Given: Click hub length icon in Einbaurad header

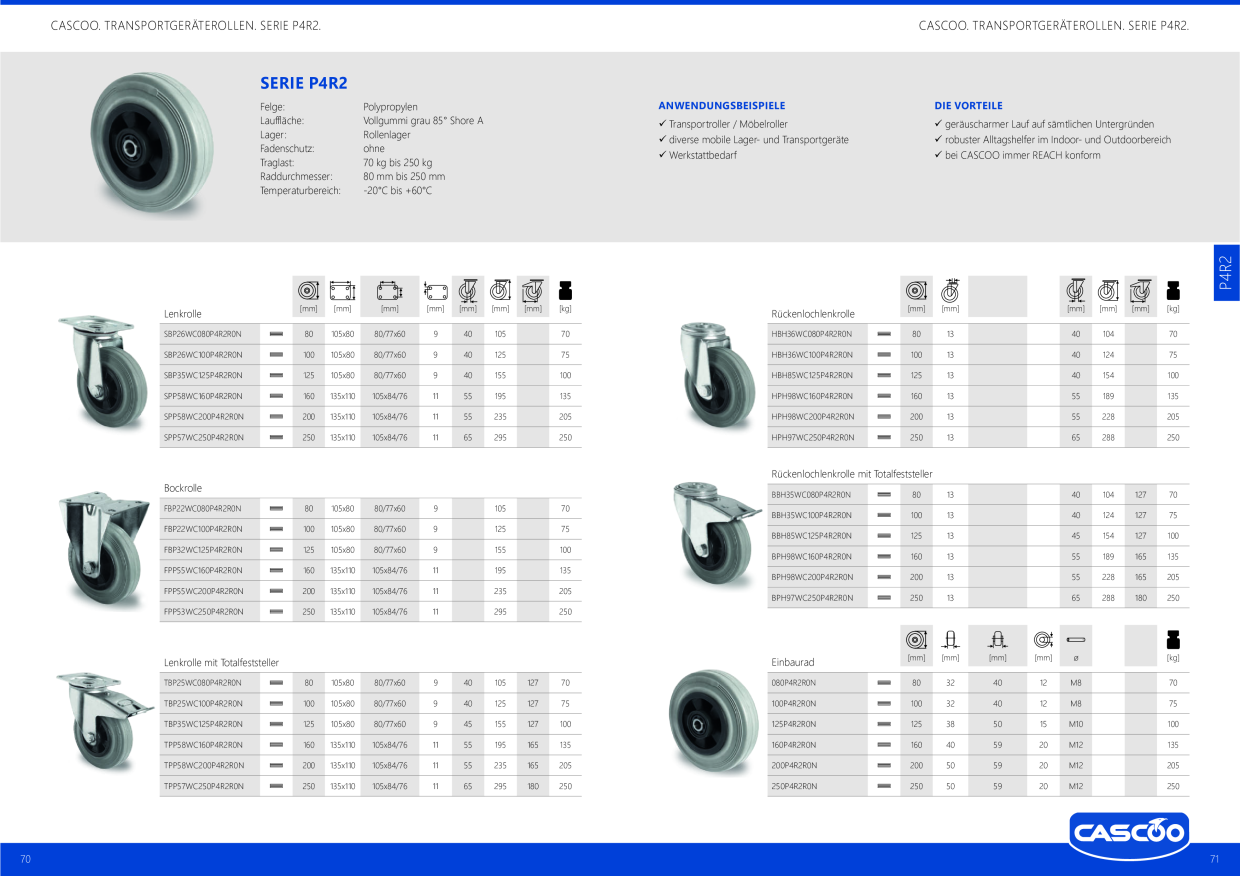Looking at the screenshot, I should coord(997,639).
